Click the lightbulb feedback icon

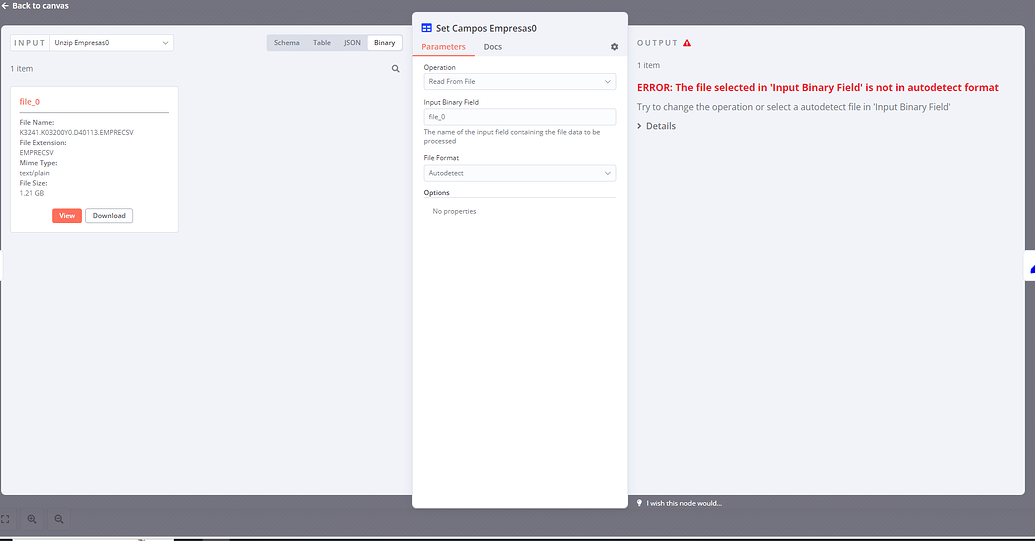(639, 503)
